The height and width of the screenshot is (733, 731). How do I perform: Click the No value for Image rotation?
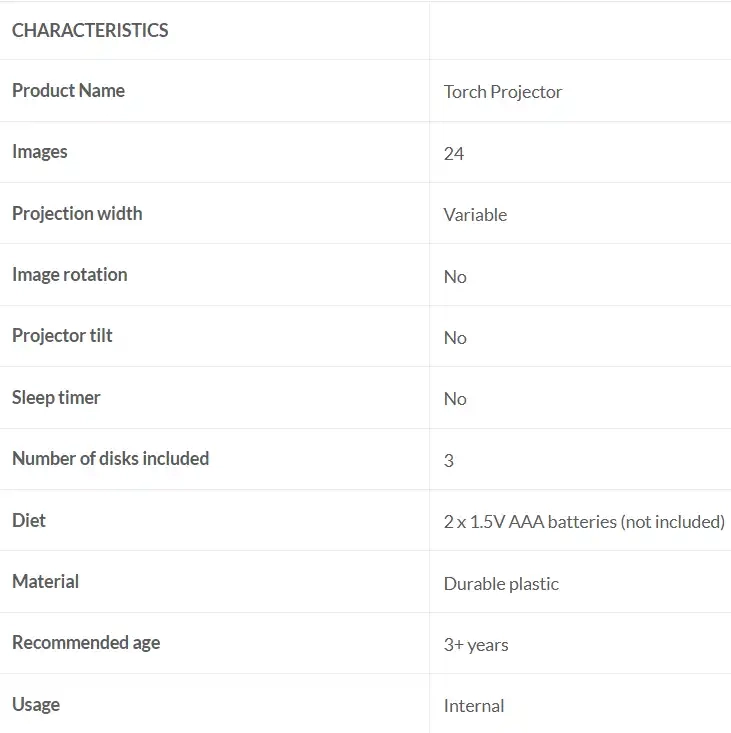(x=455, y=277)
